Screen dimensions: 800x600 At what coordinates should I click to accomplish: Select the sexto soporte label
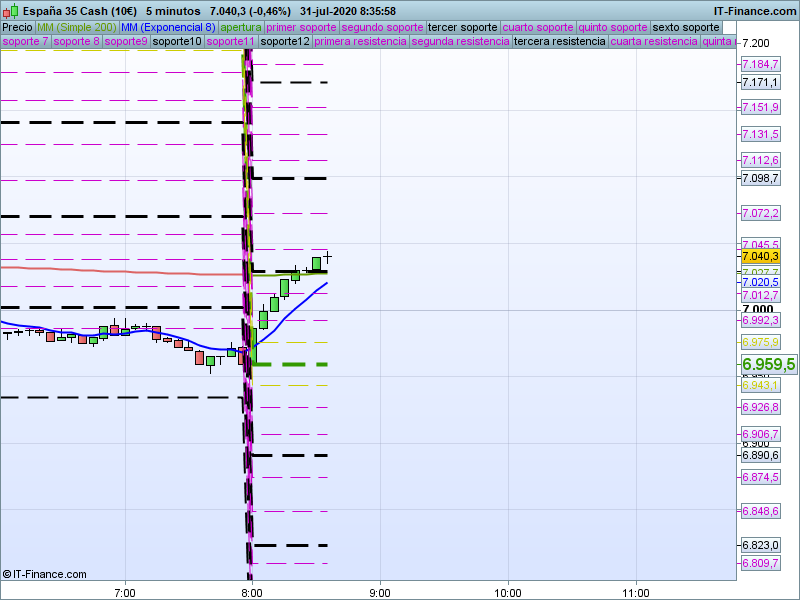tap(686, 28)
